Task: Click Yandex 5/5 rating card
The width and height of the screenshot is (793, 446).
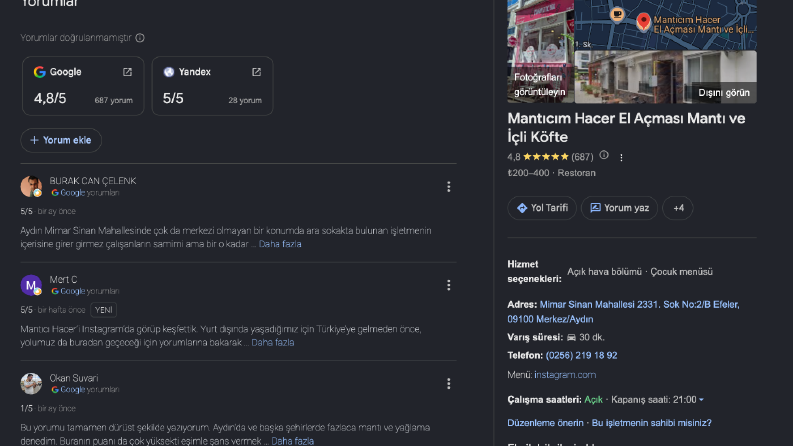Action: [x=212, y=86]
